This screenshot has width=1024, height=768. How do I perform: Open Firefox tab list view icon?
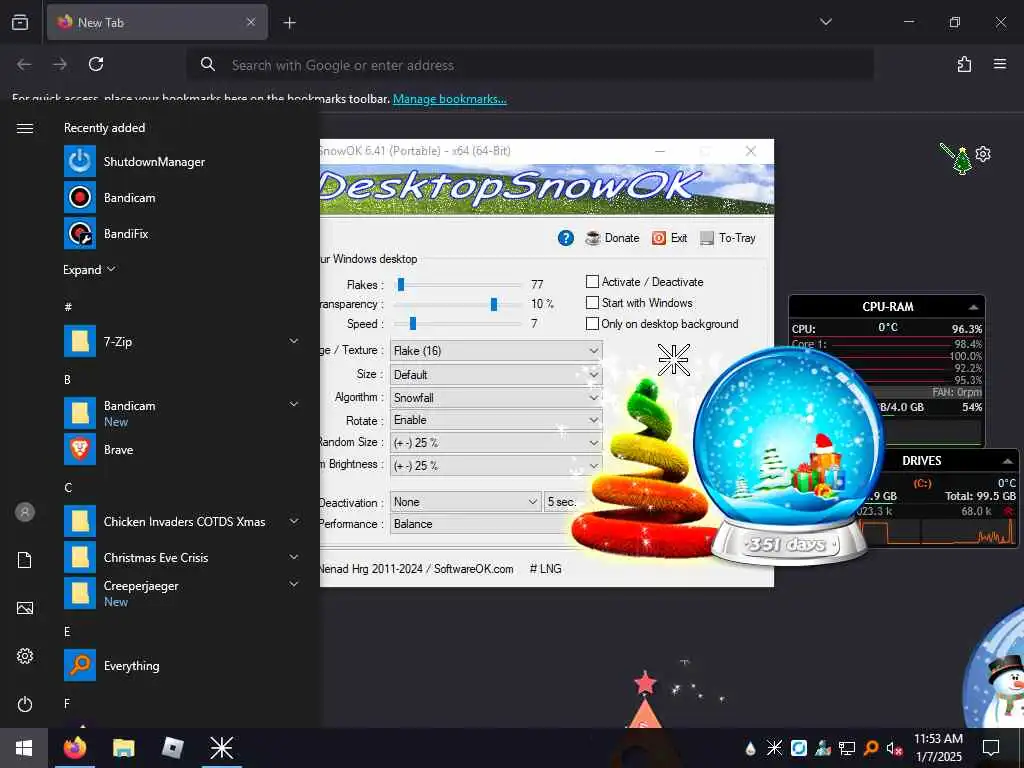pos(20,22)
